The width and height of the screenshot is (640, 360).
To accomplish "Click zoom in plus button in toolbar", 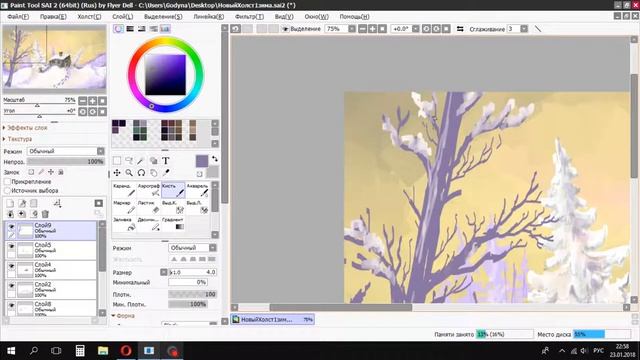I will coord(372,29).
